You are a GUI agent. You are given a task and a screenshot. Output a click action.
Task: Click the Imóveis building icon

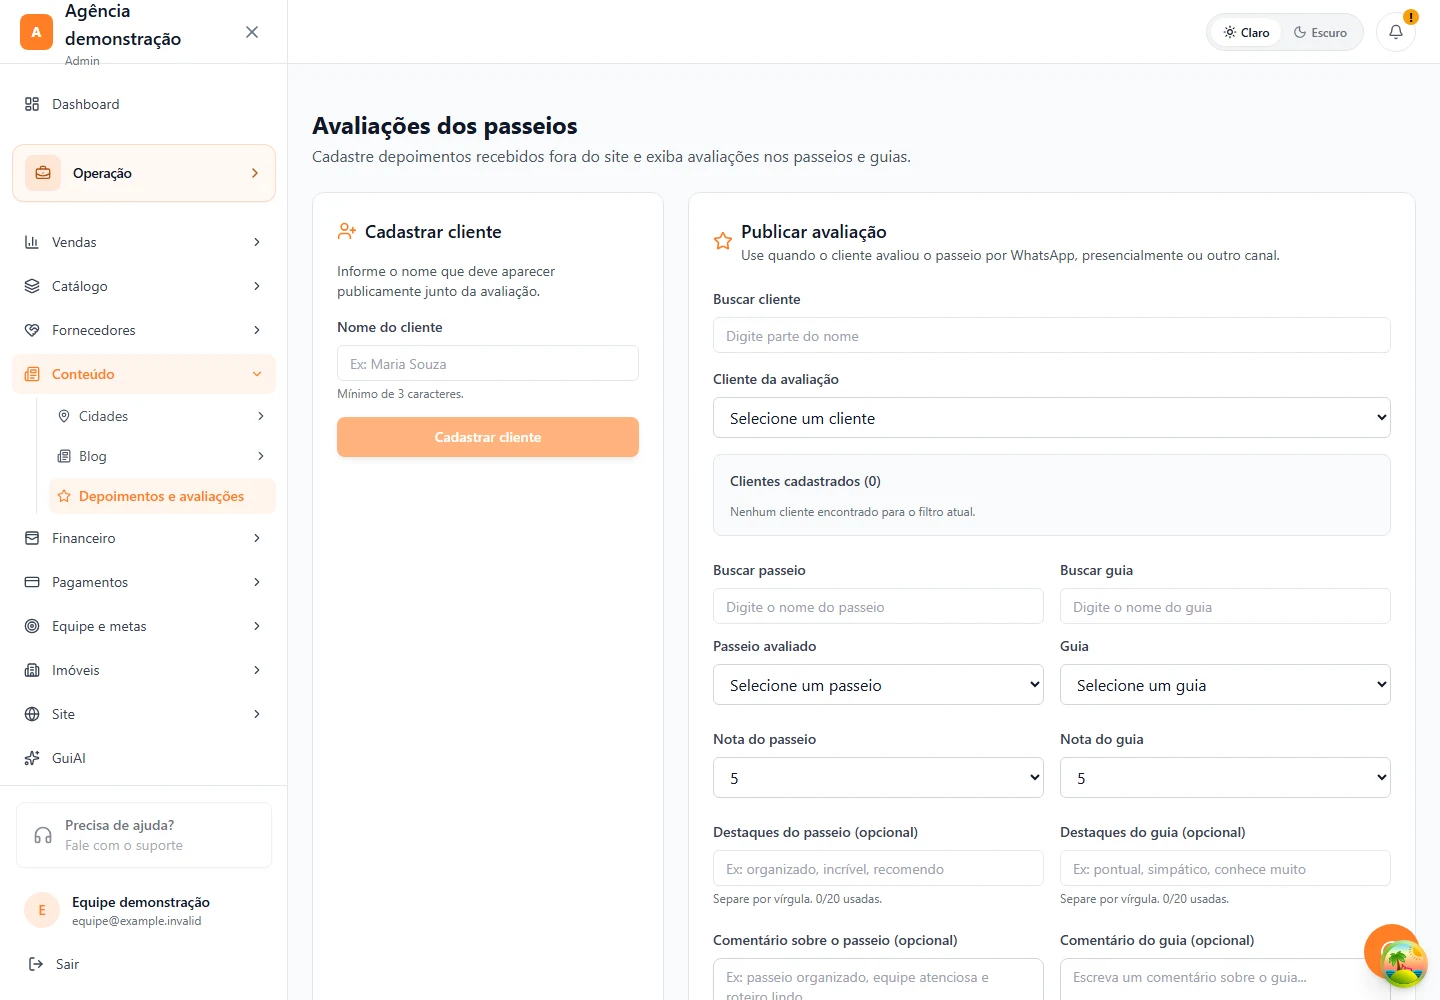[32, 670]
